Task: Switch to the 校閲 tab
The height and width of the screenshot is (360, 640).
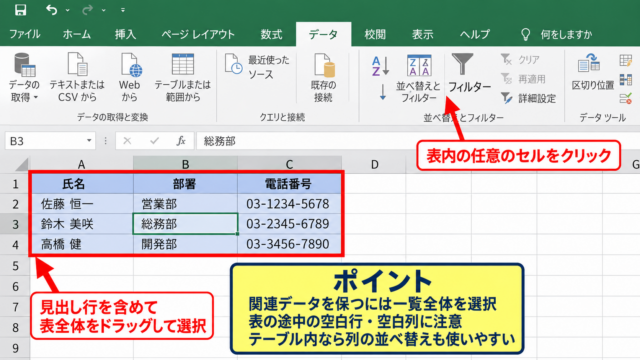Action: [x=375, y=34]
